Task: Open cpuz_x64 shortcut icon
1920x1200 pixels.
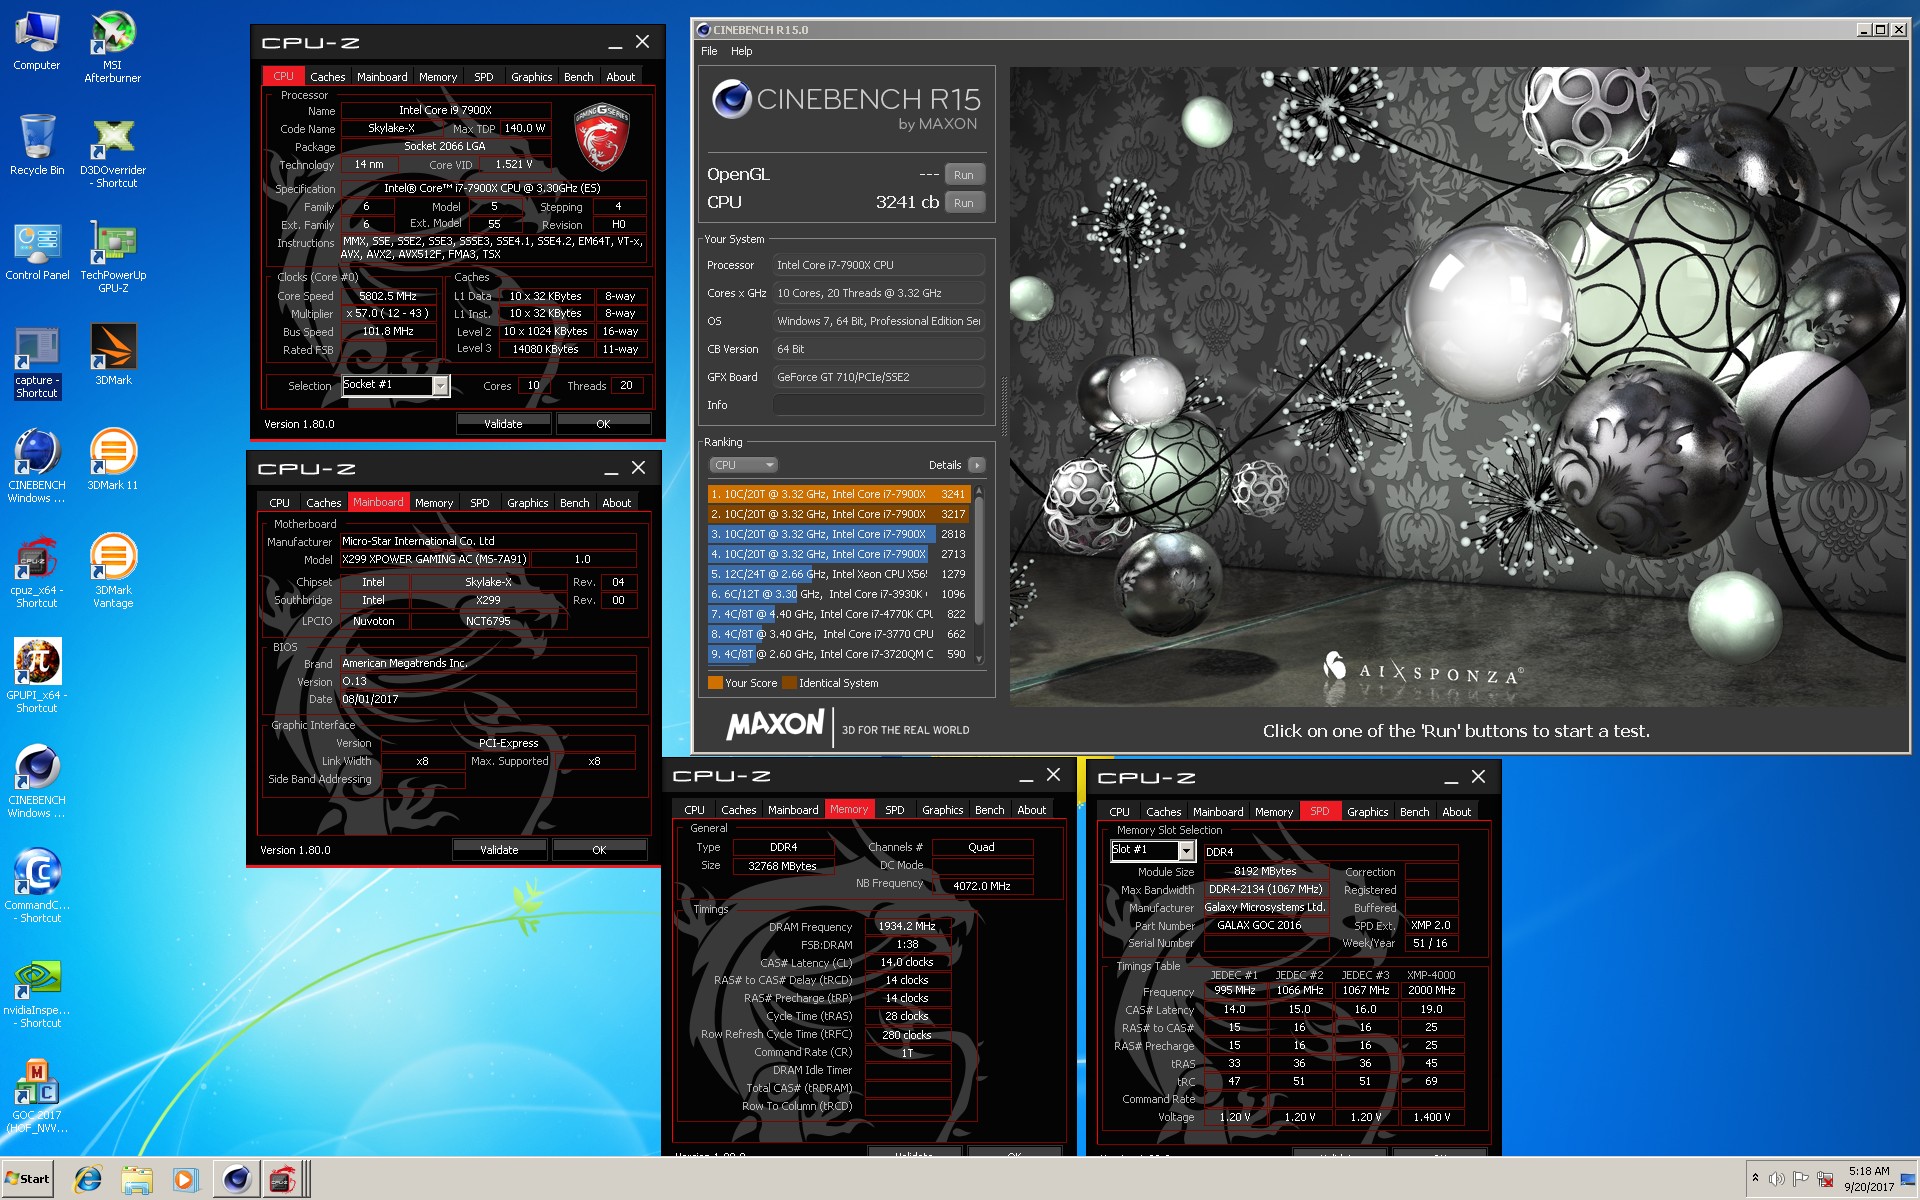Action: click(37, 573)
